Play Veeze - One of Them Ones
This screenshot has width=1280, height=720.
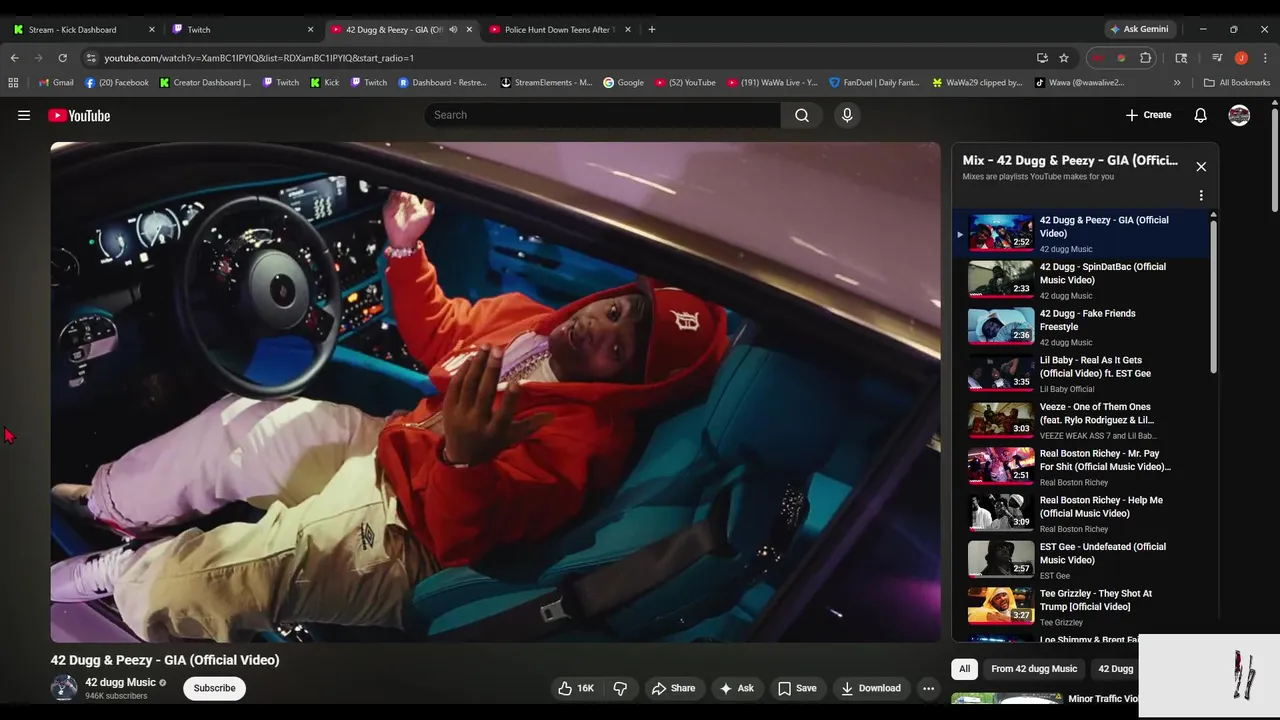(1080, 420)
